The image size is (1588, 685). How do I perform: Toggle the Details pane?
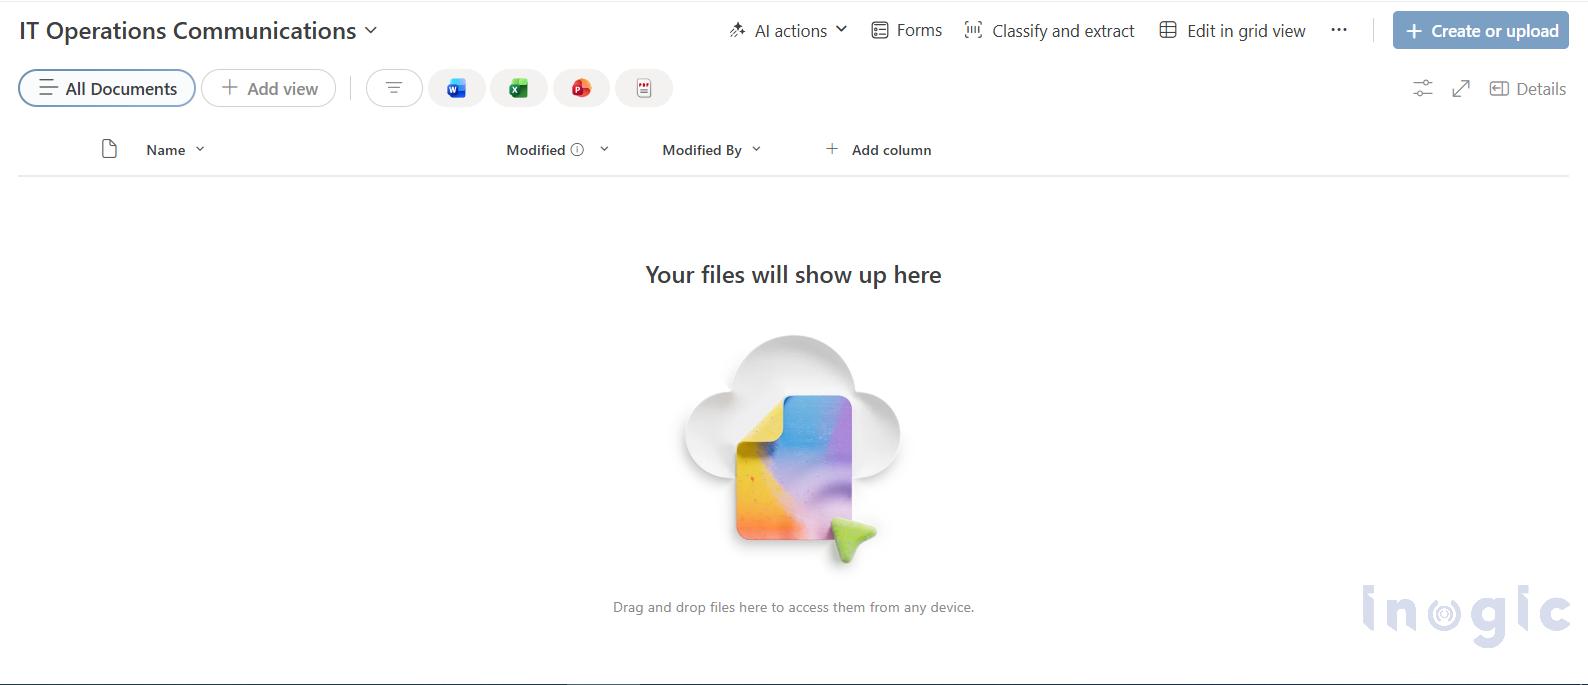pos(1527,89)
